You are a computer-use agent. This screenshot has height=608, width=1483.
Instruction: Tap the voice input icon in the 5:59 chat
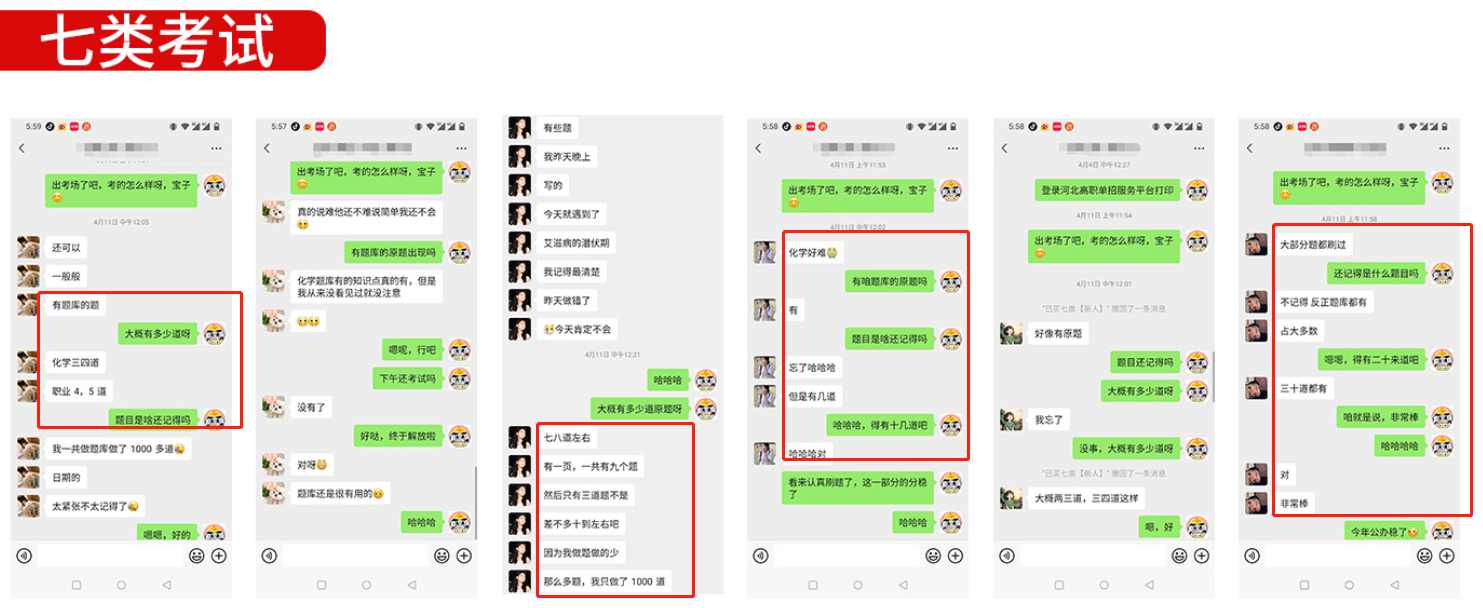24,555
